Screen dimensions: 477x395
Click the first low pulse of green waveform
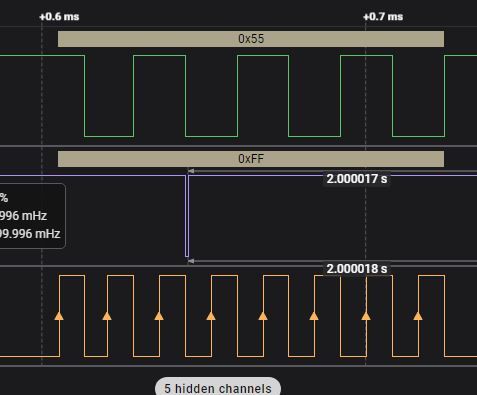[x=109, y=96]
